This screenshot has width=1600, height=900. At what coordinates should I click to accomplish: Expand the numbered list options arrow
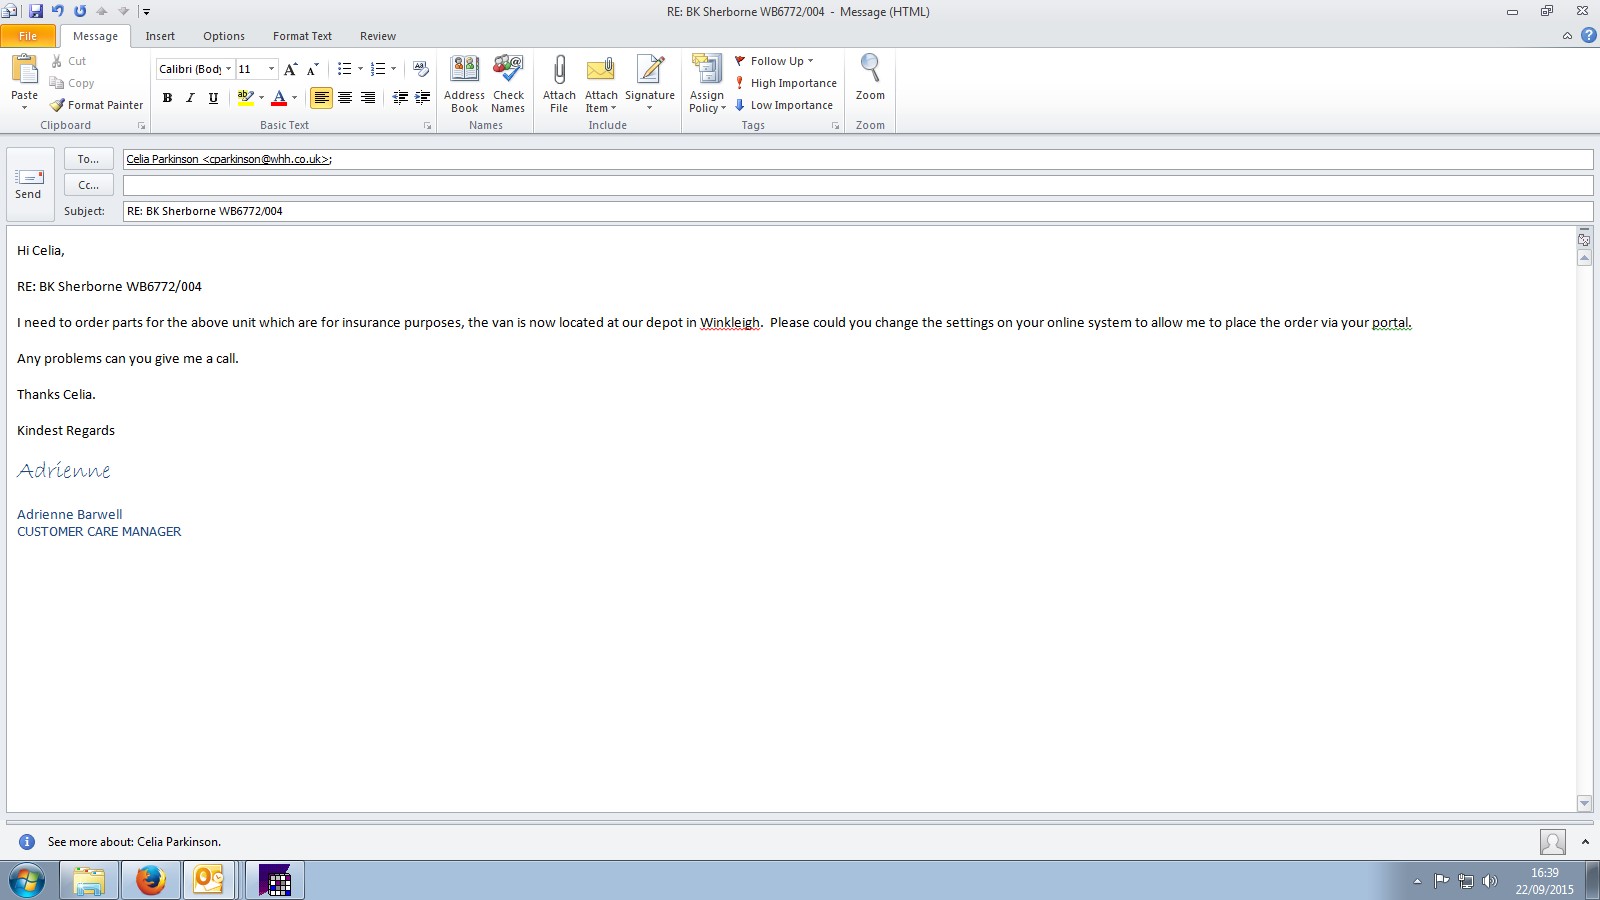393,69
